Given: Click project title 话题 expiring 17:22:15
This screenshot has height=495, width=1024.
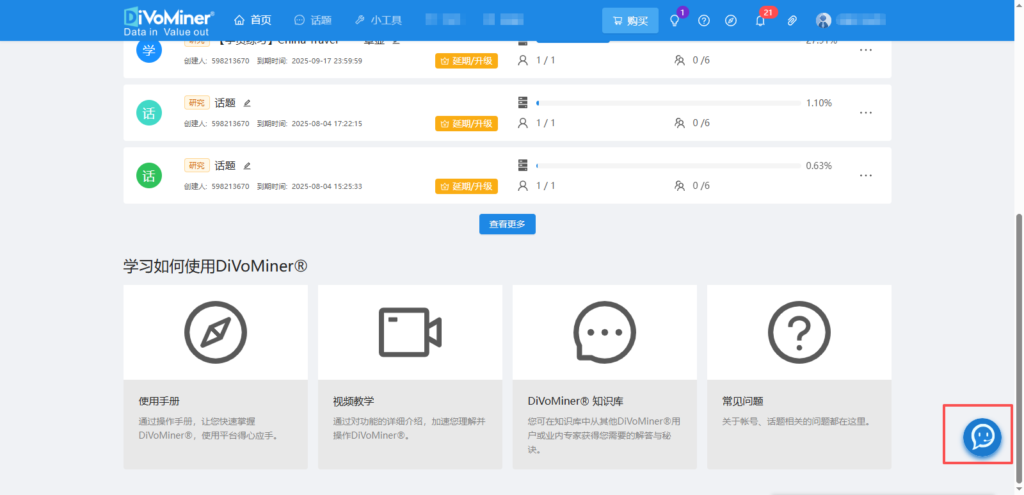Looking at the screenshot, I should 225,103.
